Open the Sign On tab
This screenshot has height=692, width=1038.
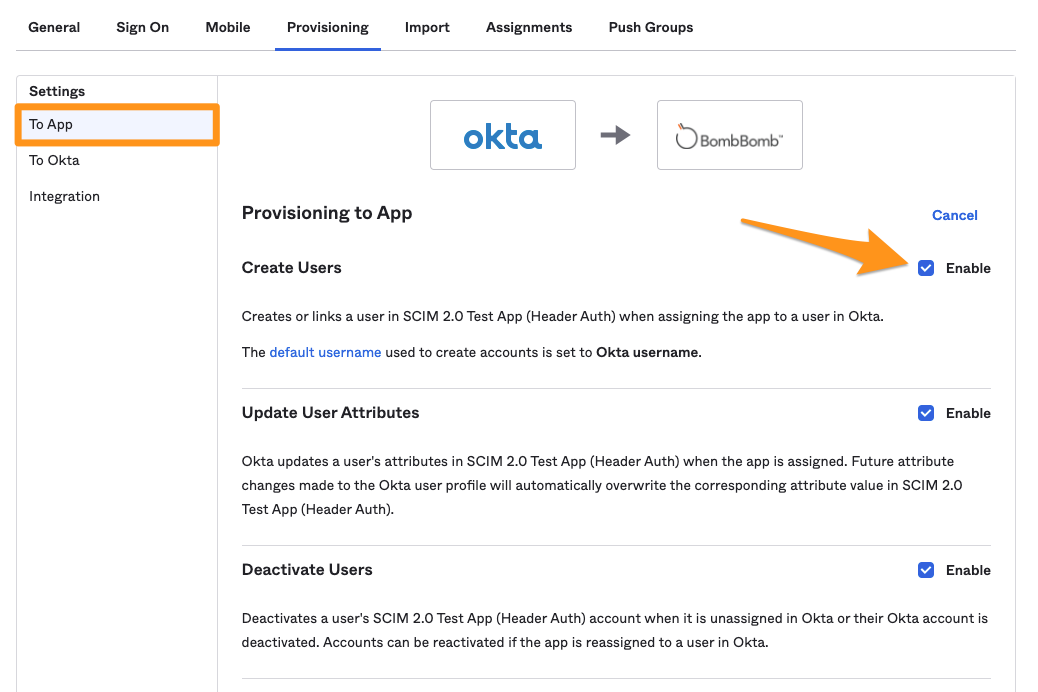[x=142, y=27]
